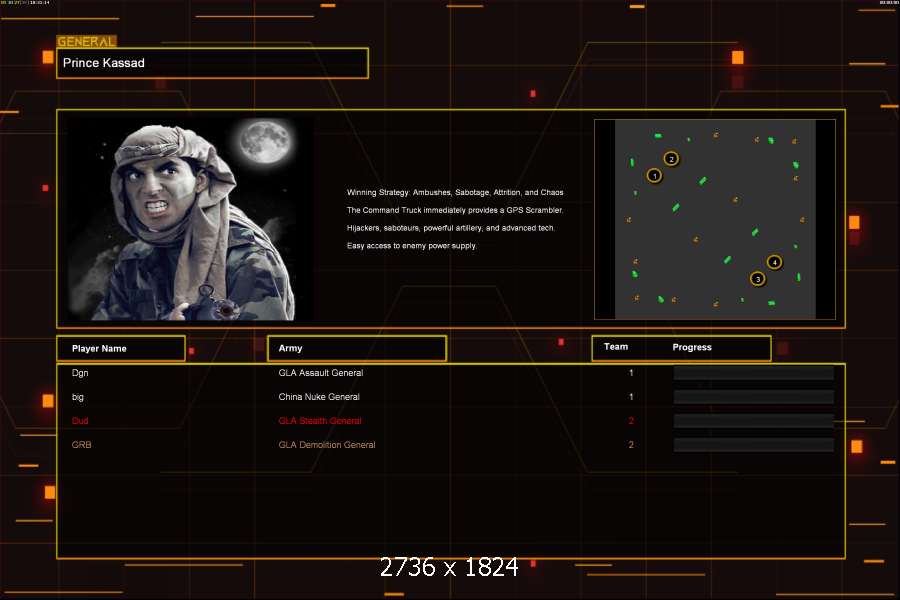Click the Army column header

(x=356, y=348)
